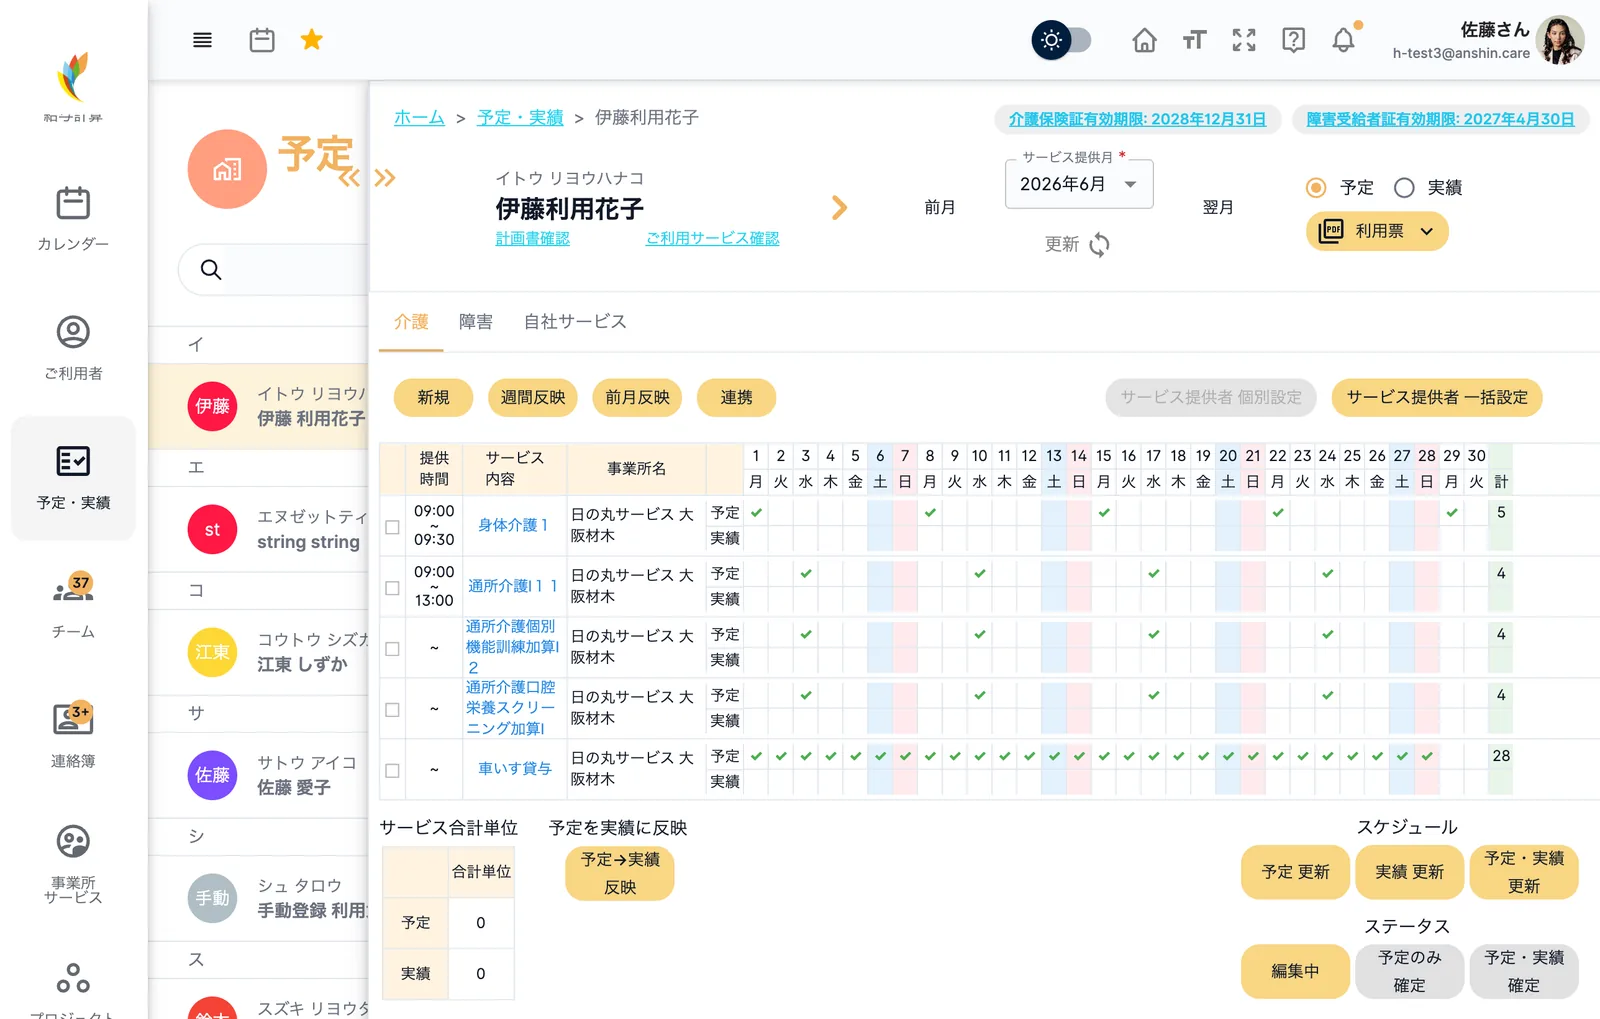Image resolution: width=1600 pixels, height=1019 pixels.
Task: Open the help question-mark icon
Action: 1294,40
